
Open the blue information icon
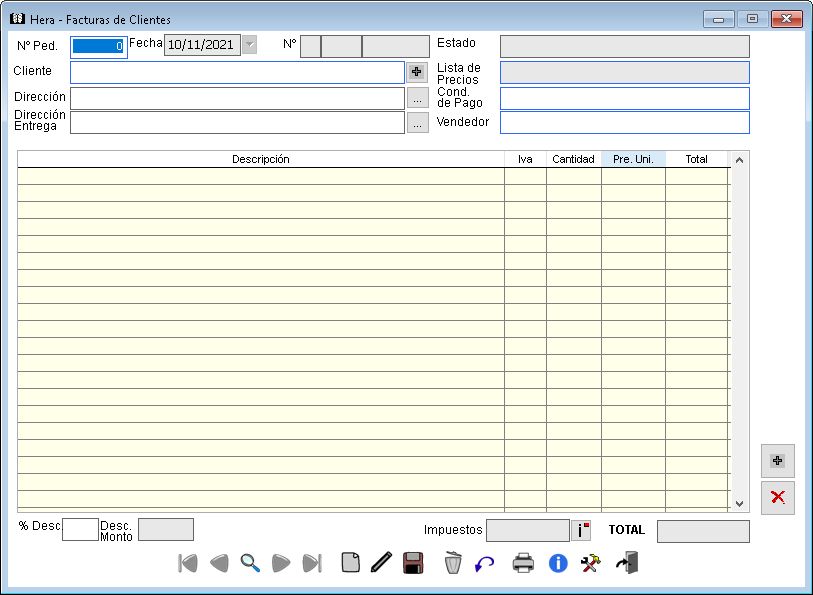558,563
